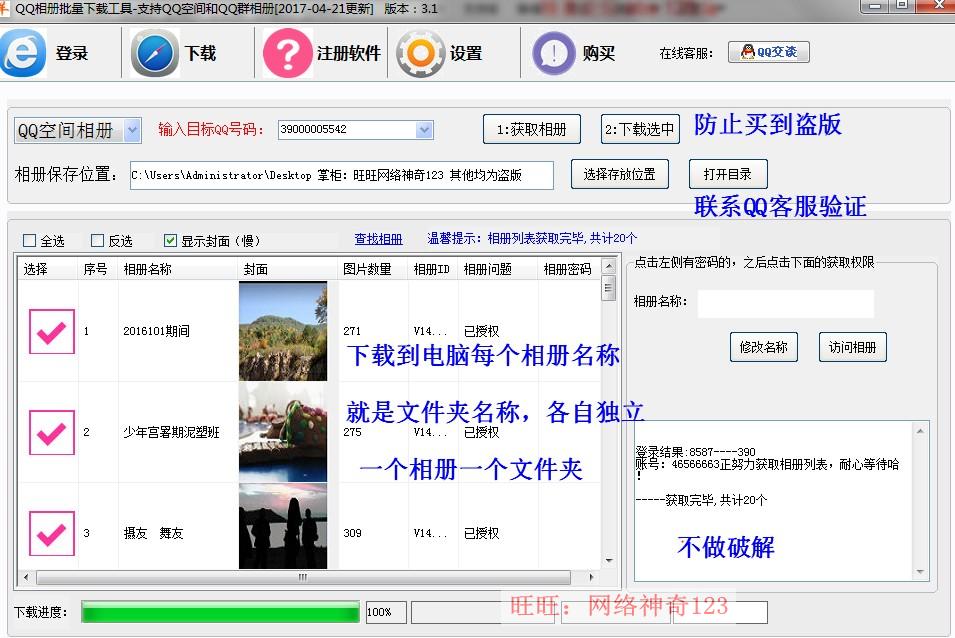
Task: Click the 相册ID column header
Action: click(433, 269)
